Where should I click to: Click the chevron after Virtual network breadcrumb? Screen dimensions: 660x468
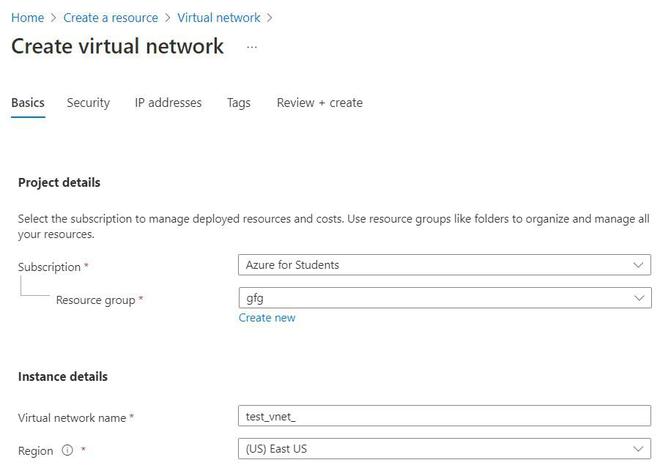(x=270, y=18)
